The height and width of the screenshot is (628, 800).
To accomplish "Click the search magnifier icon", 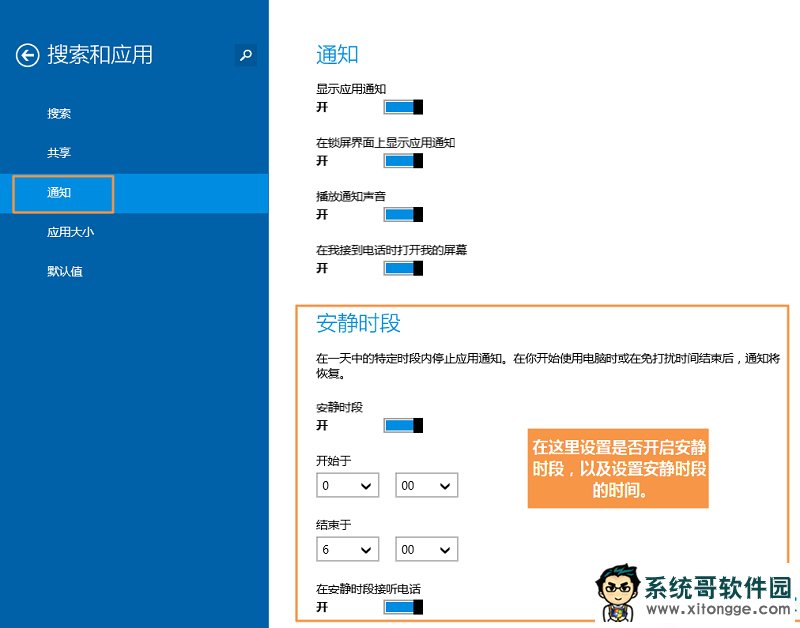I will (245, 56).
